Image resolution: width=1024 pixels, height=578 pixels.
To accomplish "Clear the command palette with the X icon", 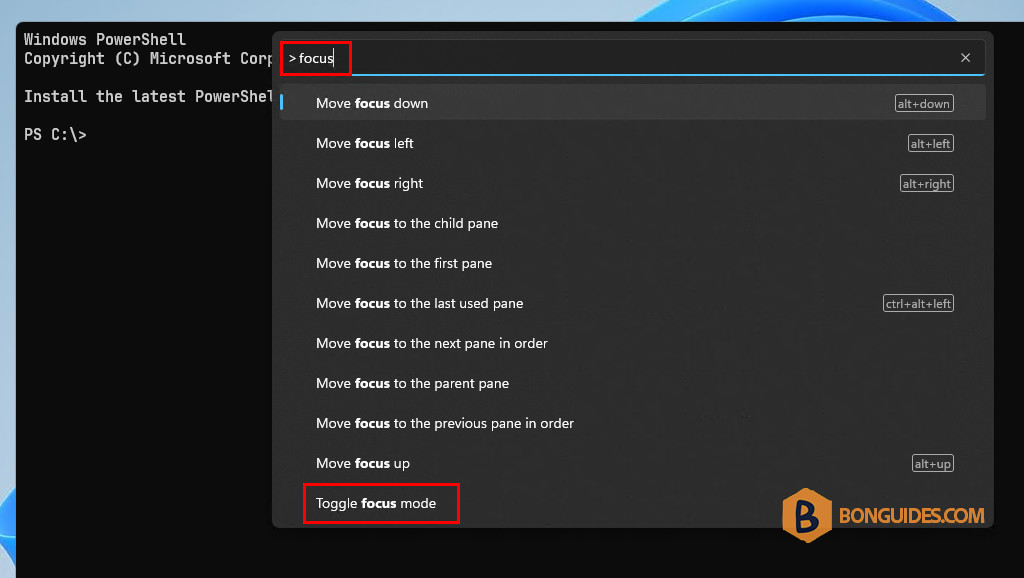I will click(965, 58).
